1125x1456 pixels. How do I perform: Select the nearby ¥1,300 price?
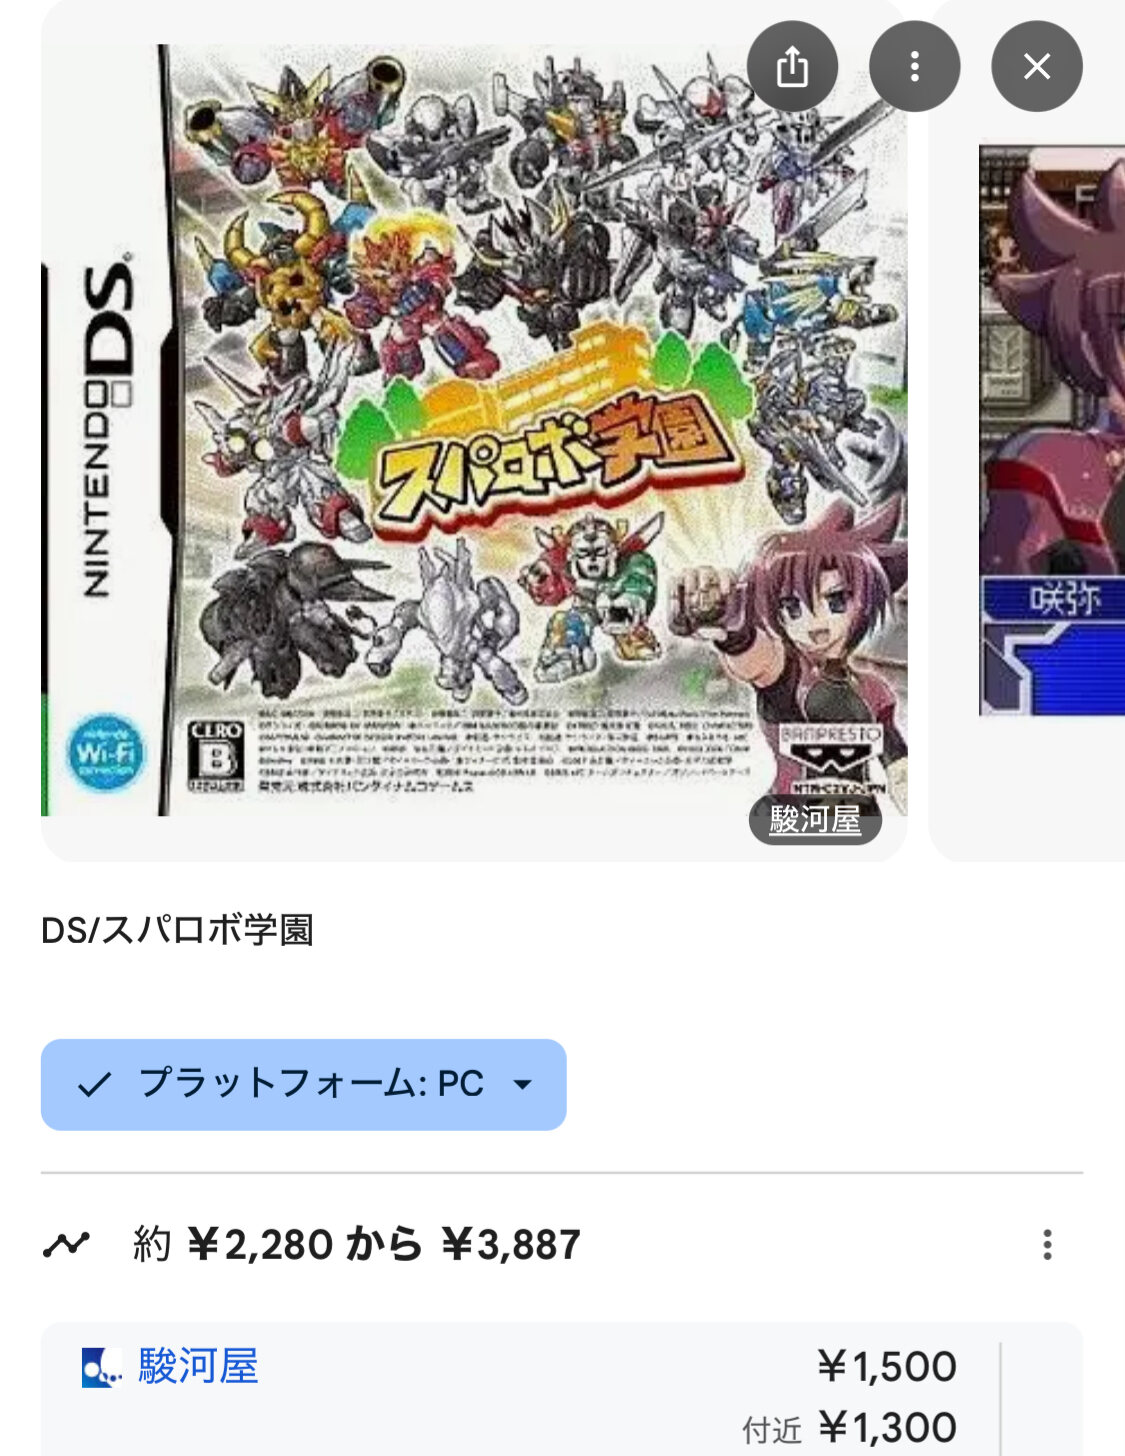pos(887,1428)
